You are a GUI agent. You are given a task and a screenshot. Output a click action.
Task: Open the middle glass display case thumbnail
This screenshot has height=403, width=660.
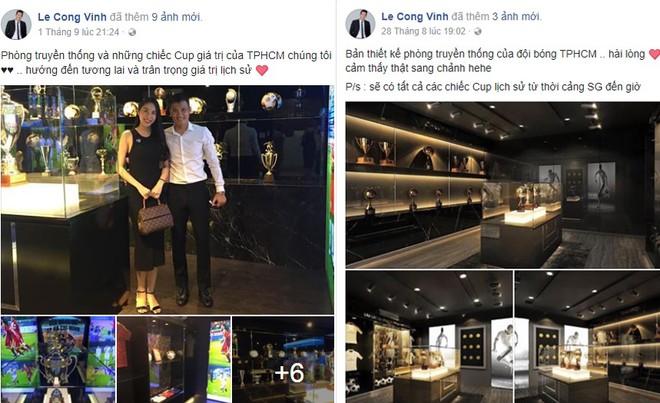tap(174, 360)
